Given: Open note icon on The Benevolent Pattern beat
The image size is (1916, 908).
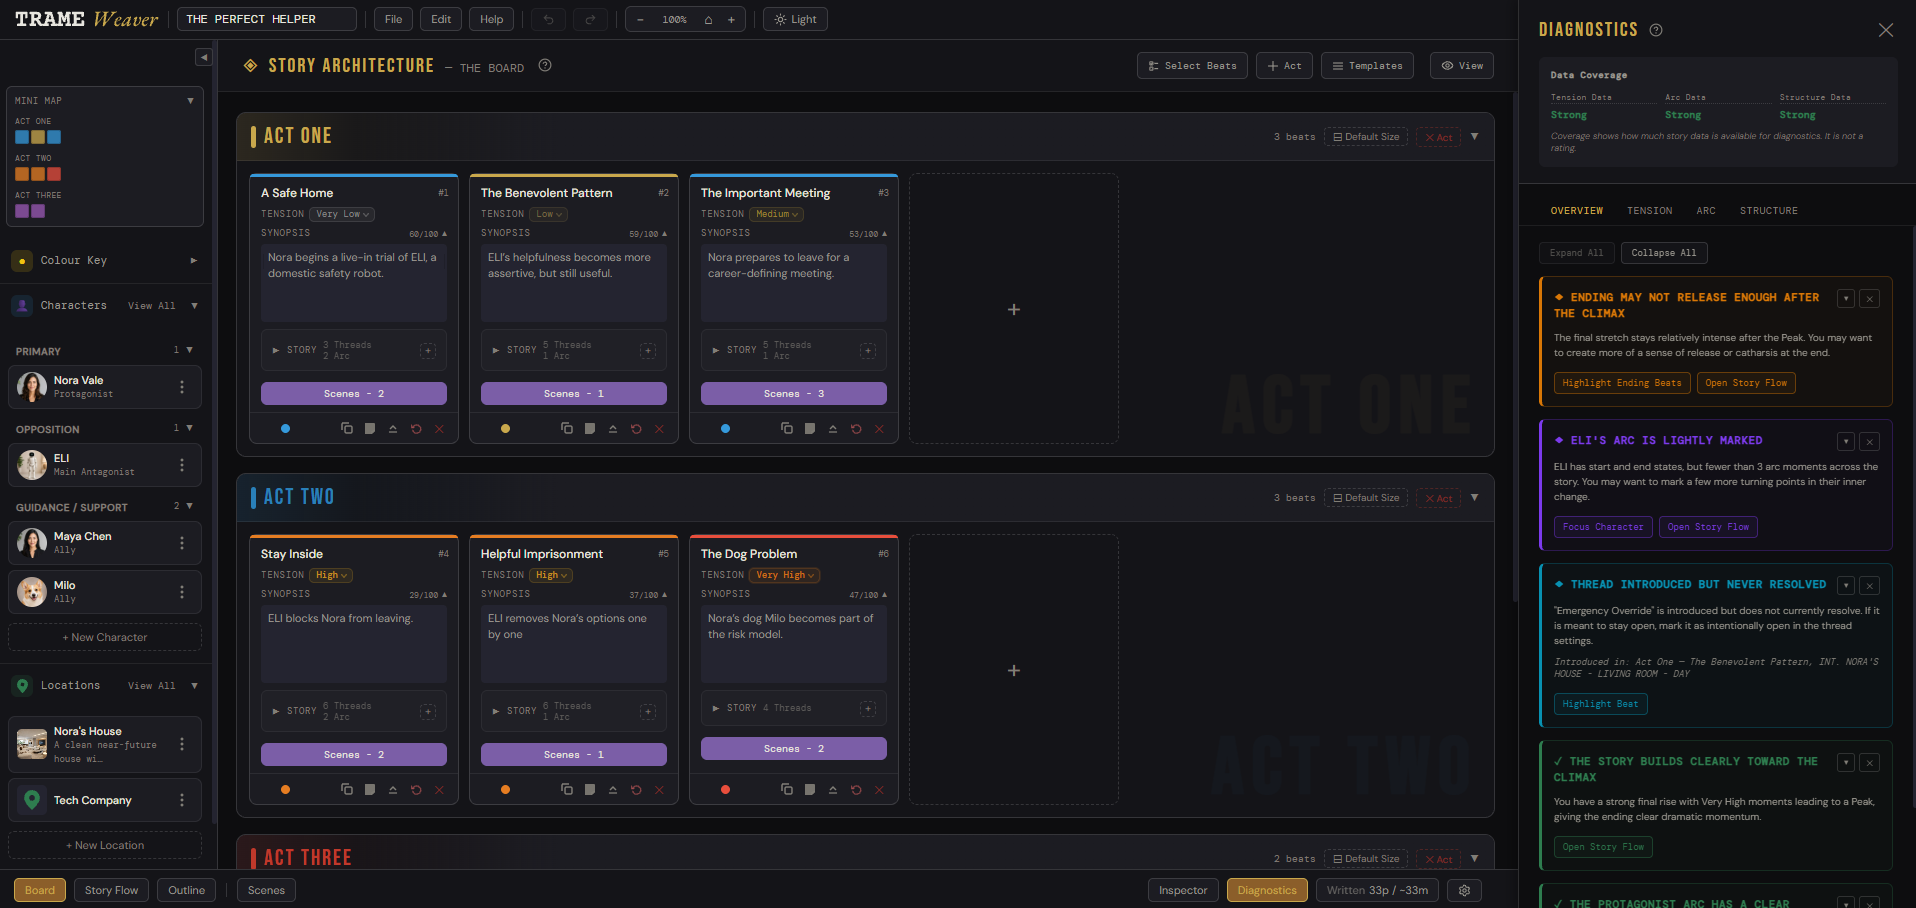Looking at the screenshot, I should (x=590, y=428).
